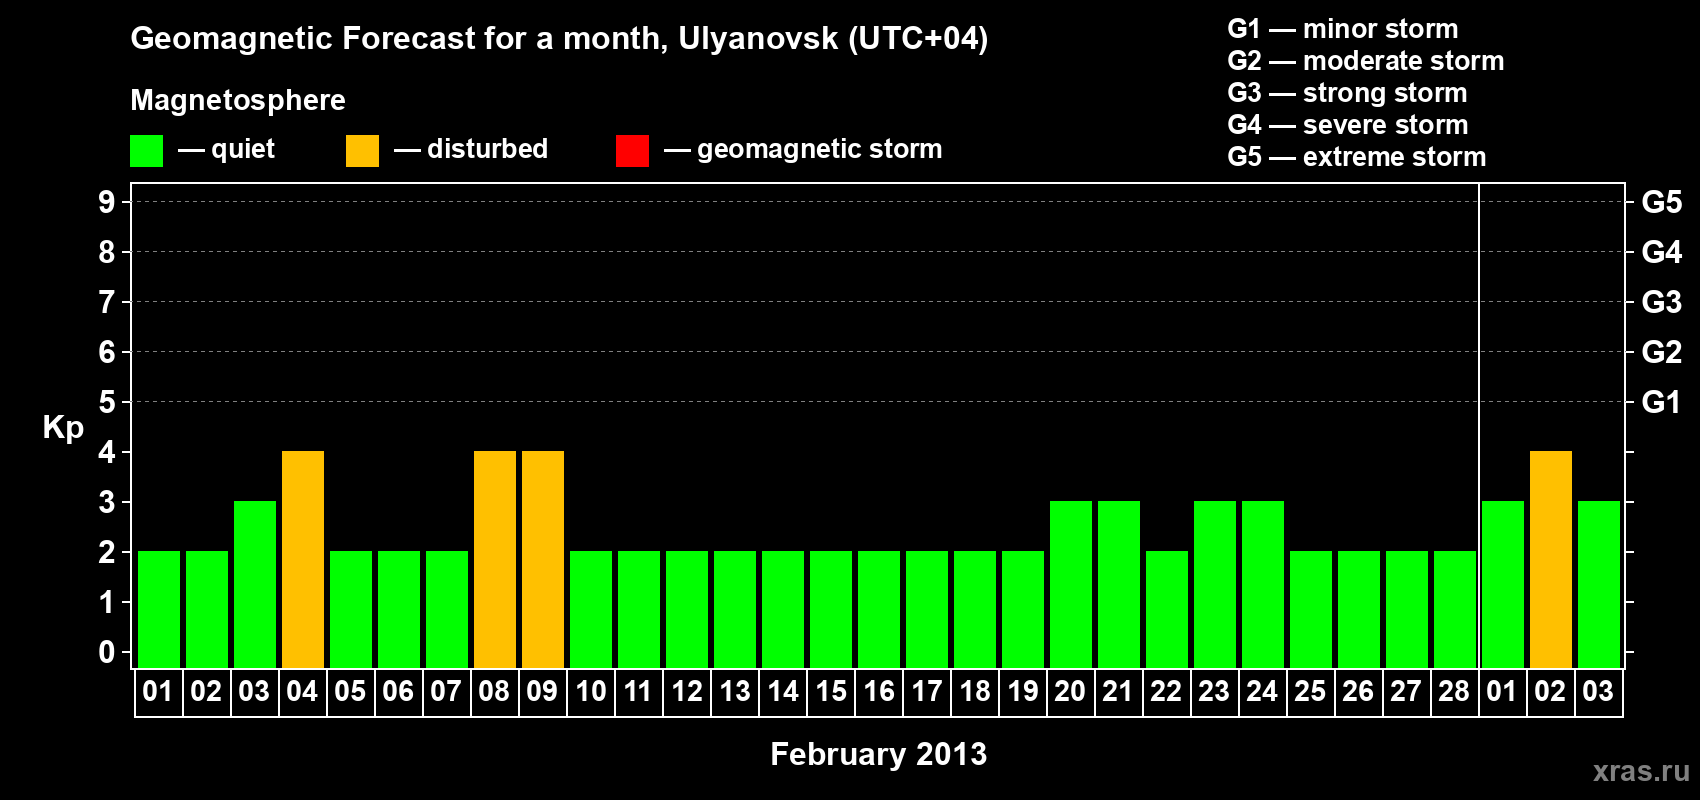This screenshot has width=1700, height=800.
Task: Click the orange bar for February 09
Action: click(x=543, y=559)
